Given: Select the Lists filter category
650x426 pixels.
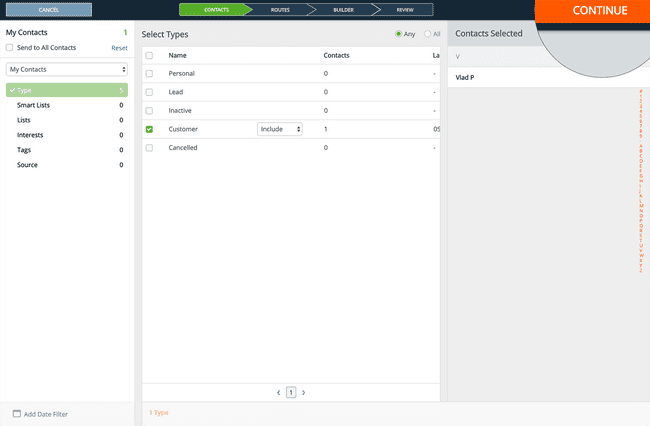Looking at the screenshot, I should coord(67,120).
